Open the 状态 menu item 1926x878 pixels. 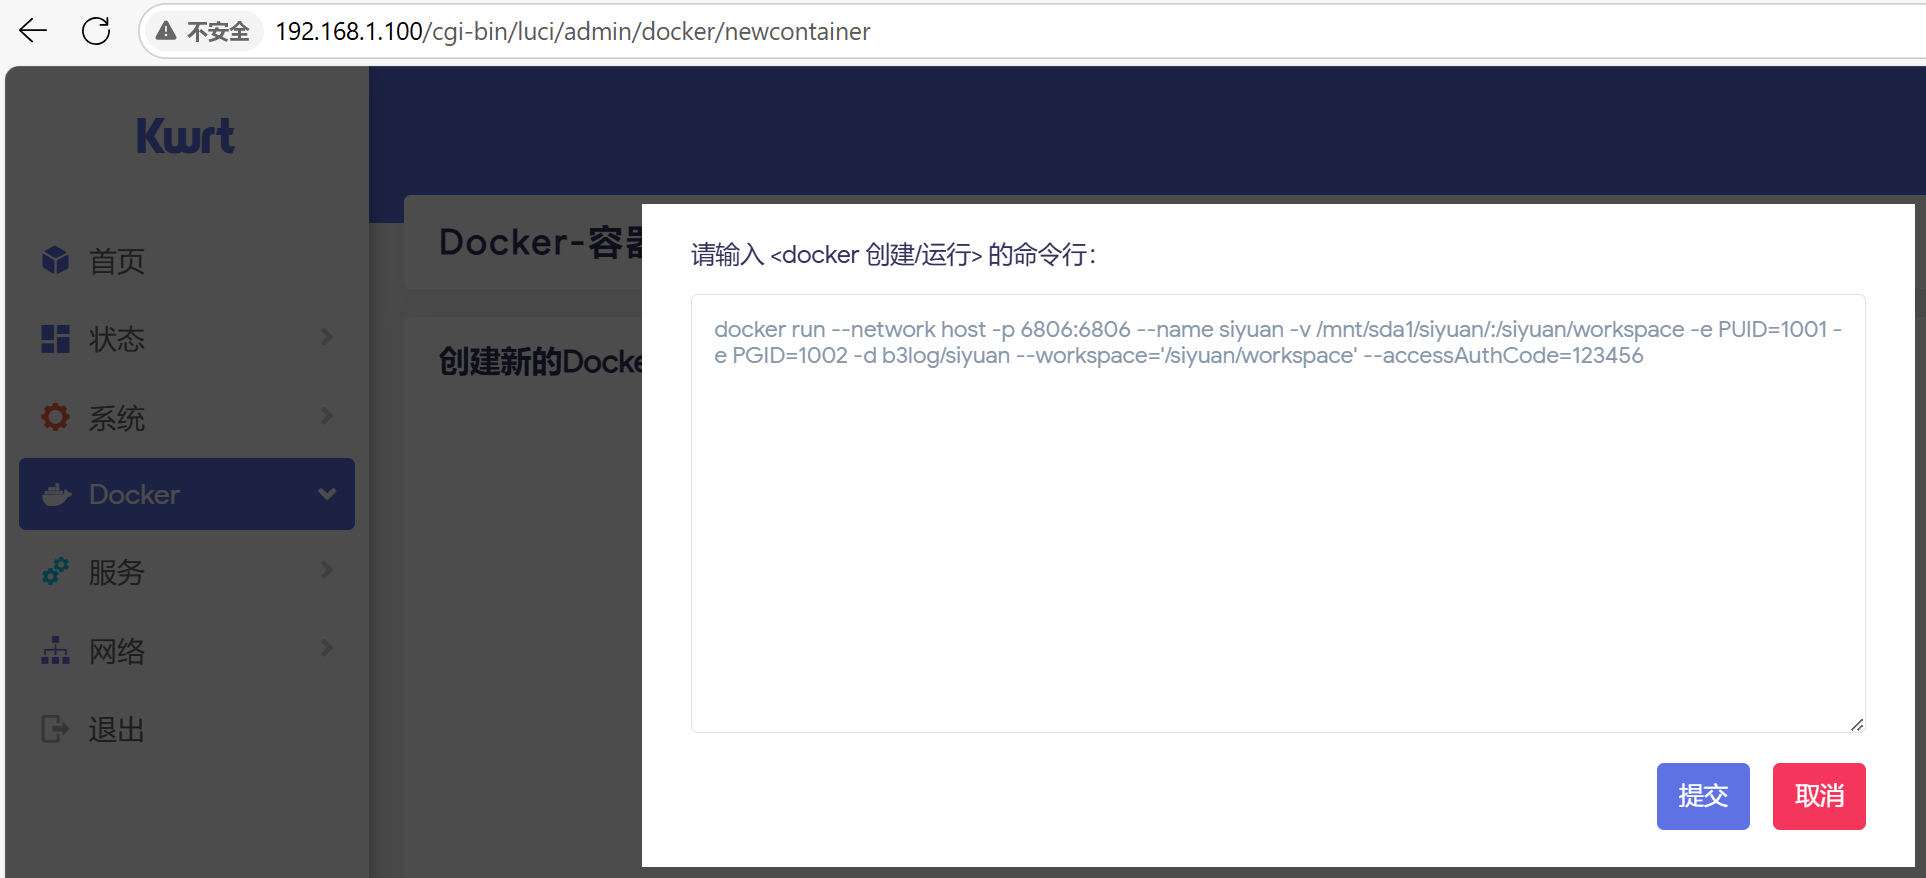click(x=187, y=339)
